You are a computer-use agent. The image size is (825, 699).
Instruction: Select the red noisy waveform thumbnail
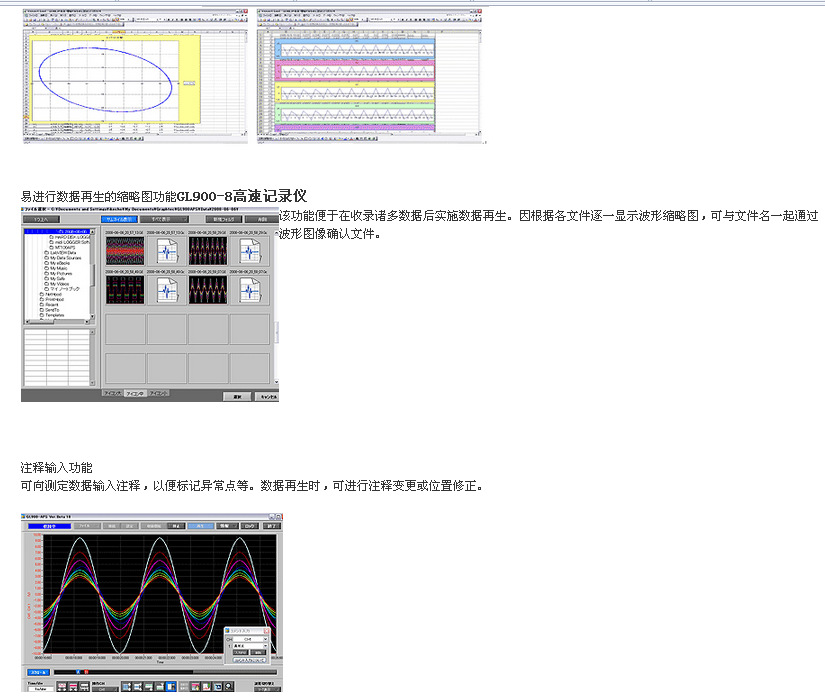[x=125, y=251]
